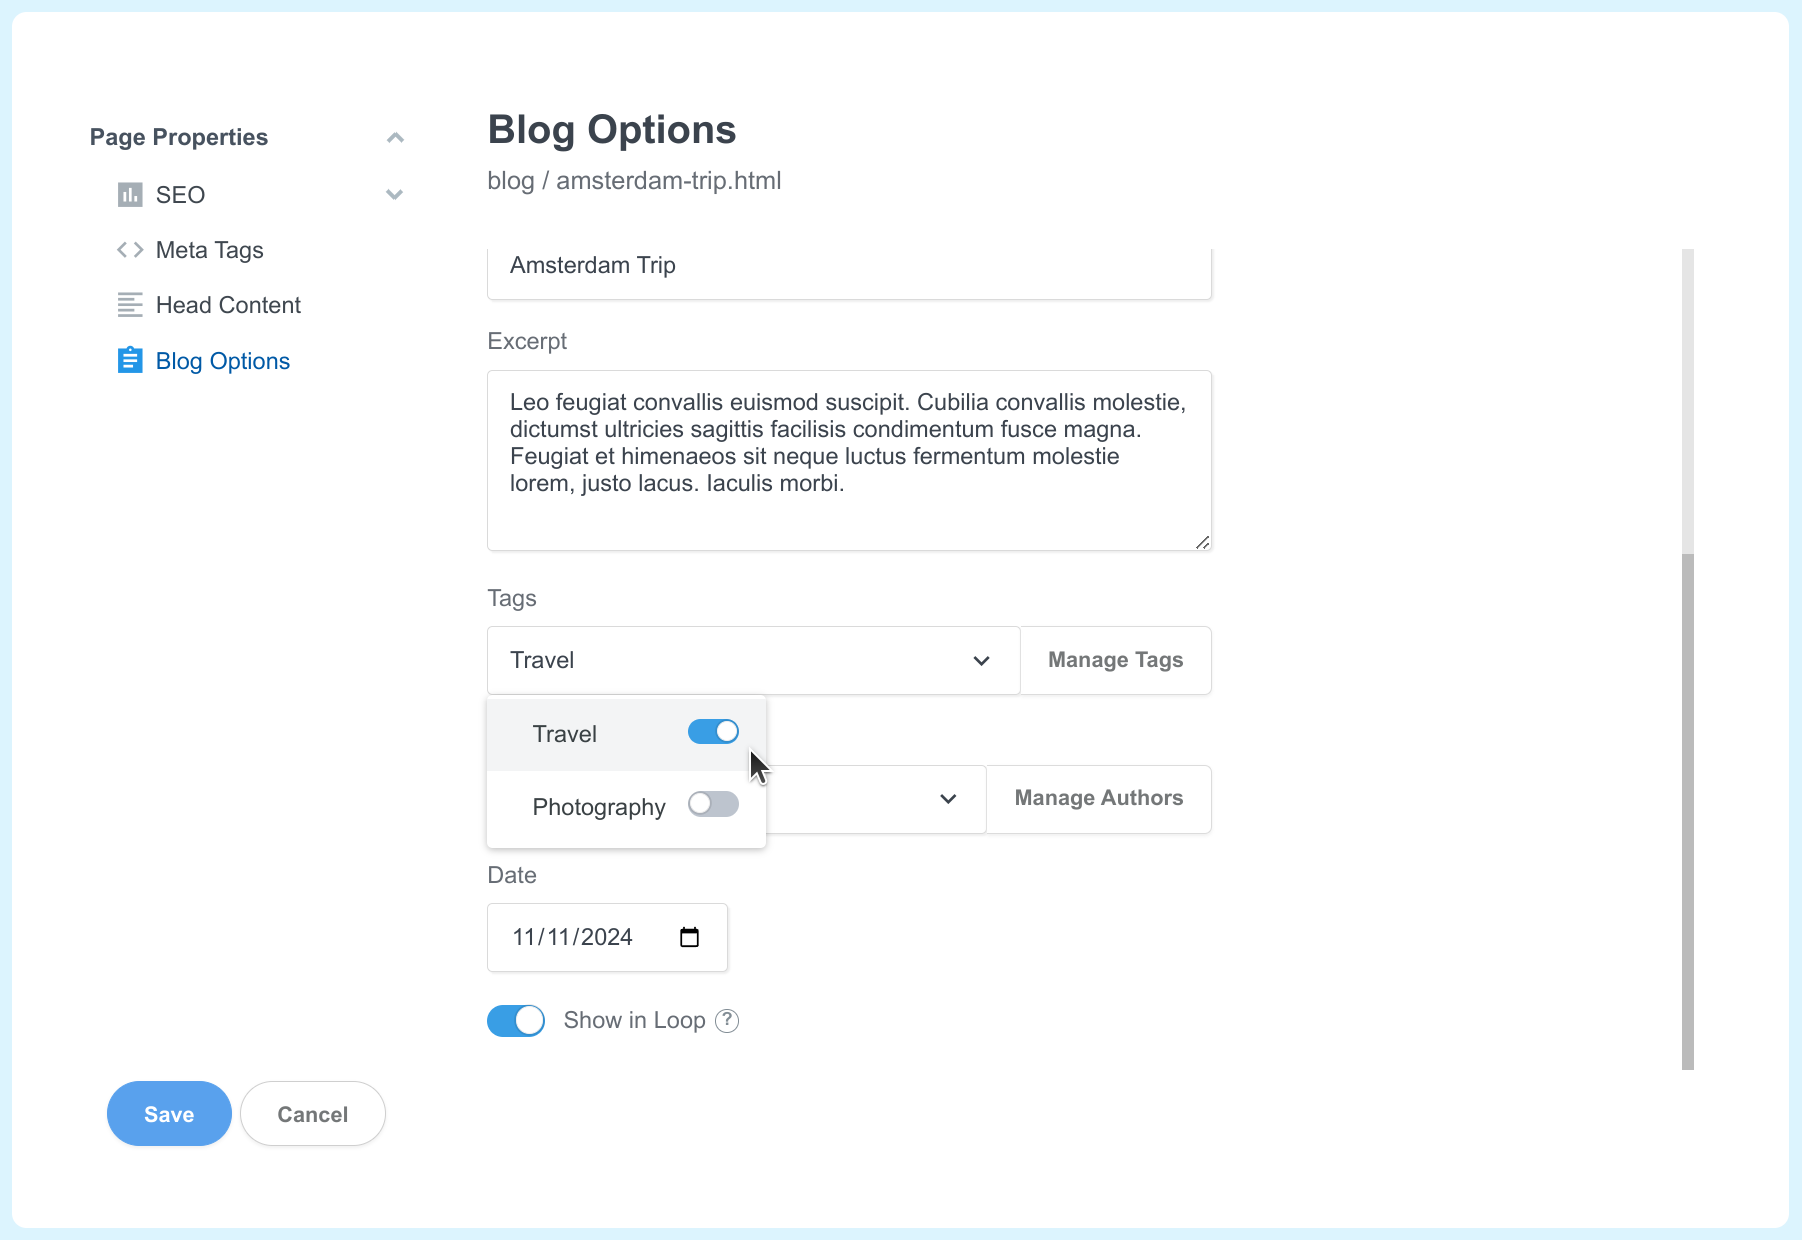Click the Blog Options clipboard icon
The height and width of the screenshot is (1240, 1802).
point(130,359)
